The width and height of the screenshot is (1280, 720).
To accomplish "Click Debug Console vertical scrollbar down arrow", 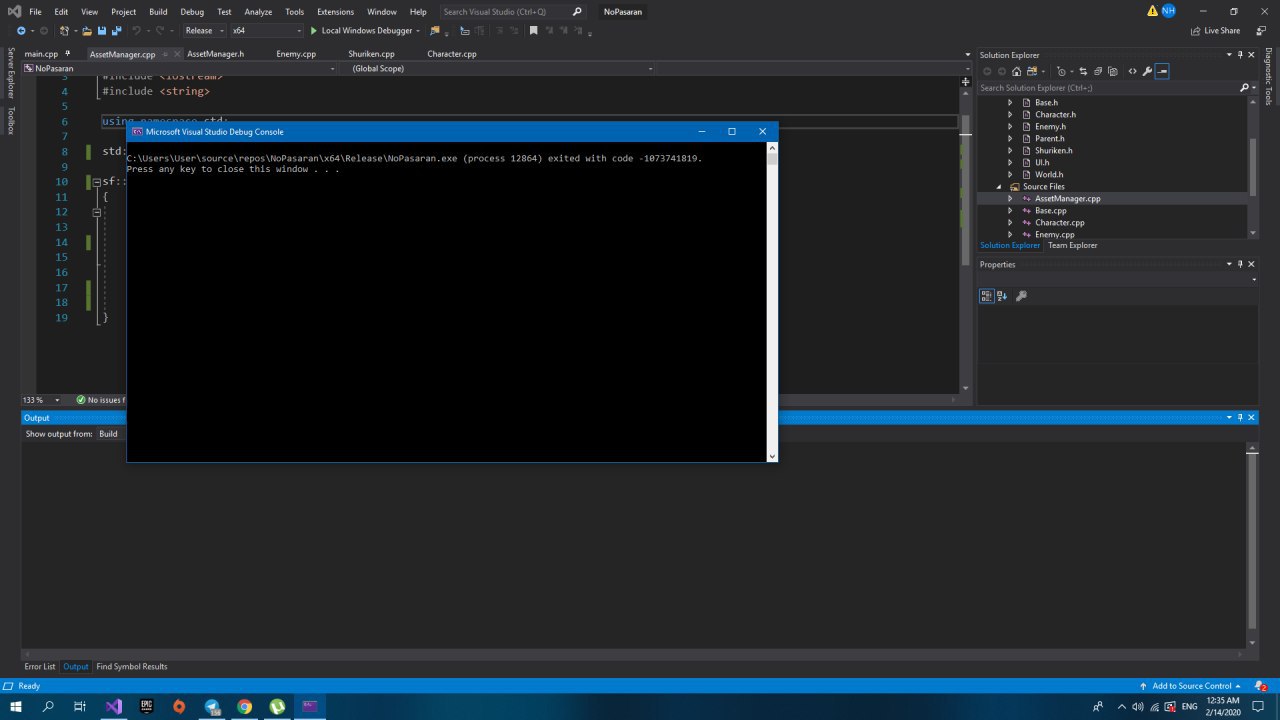I will pyautogui.click(x=771, y=456).
